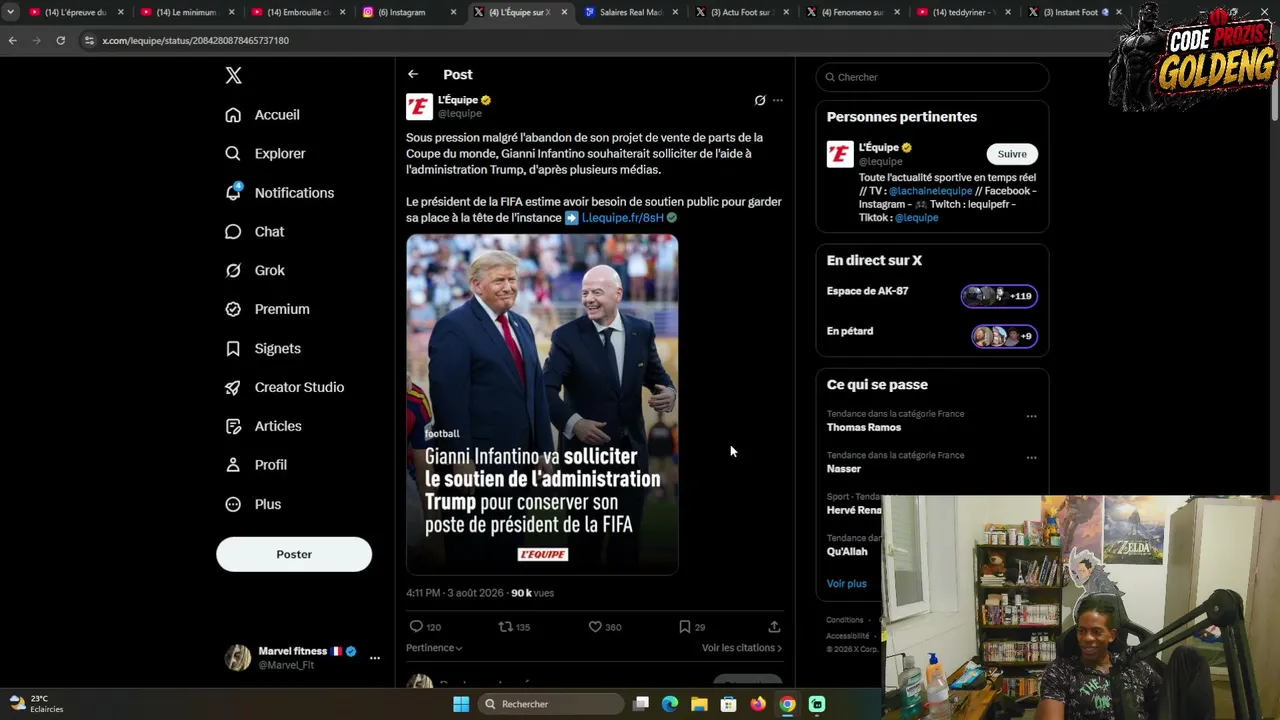Open the Pertinence reply sorting dropdown
1280x720 pixels.
coord(434,648)
